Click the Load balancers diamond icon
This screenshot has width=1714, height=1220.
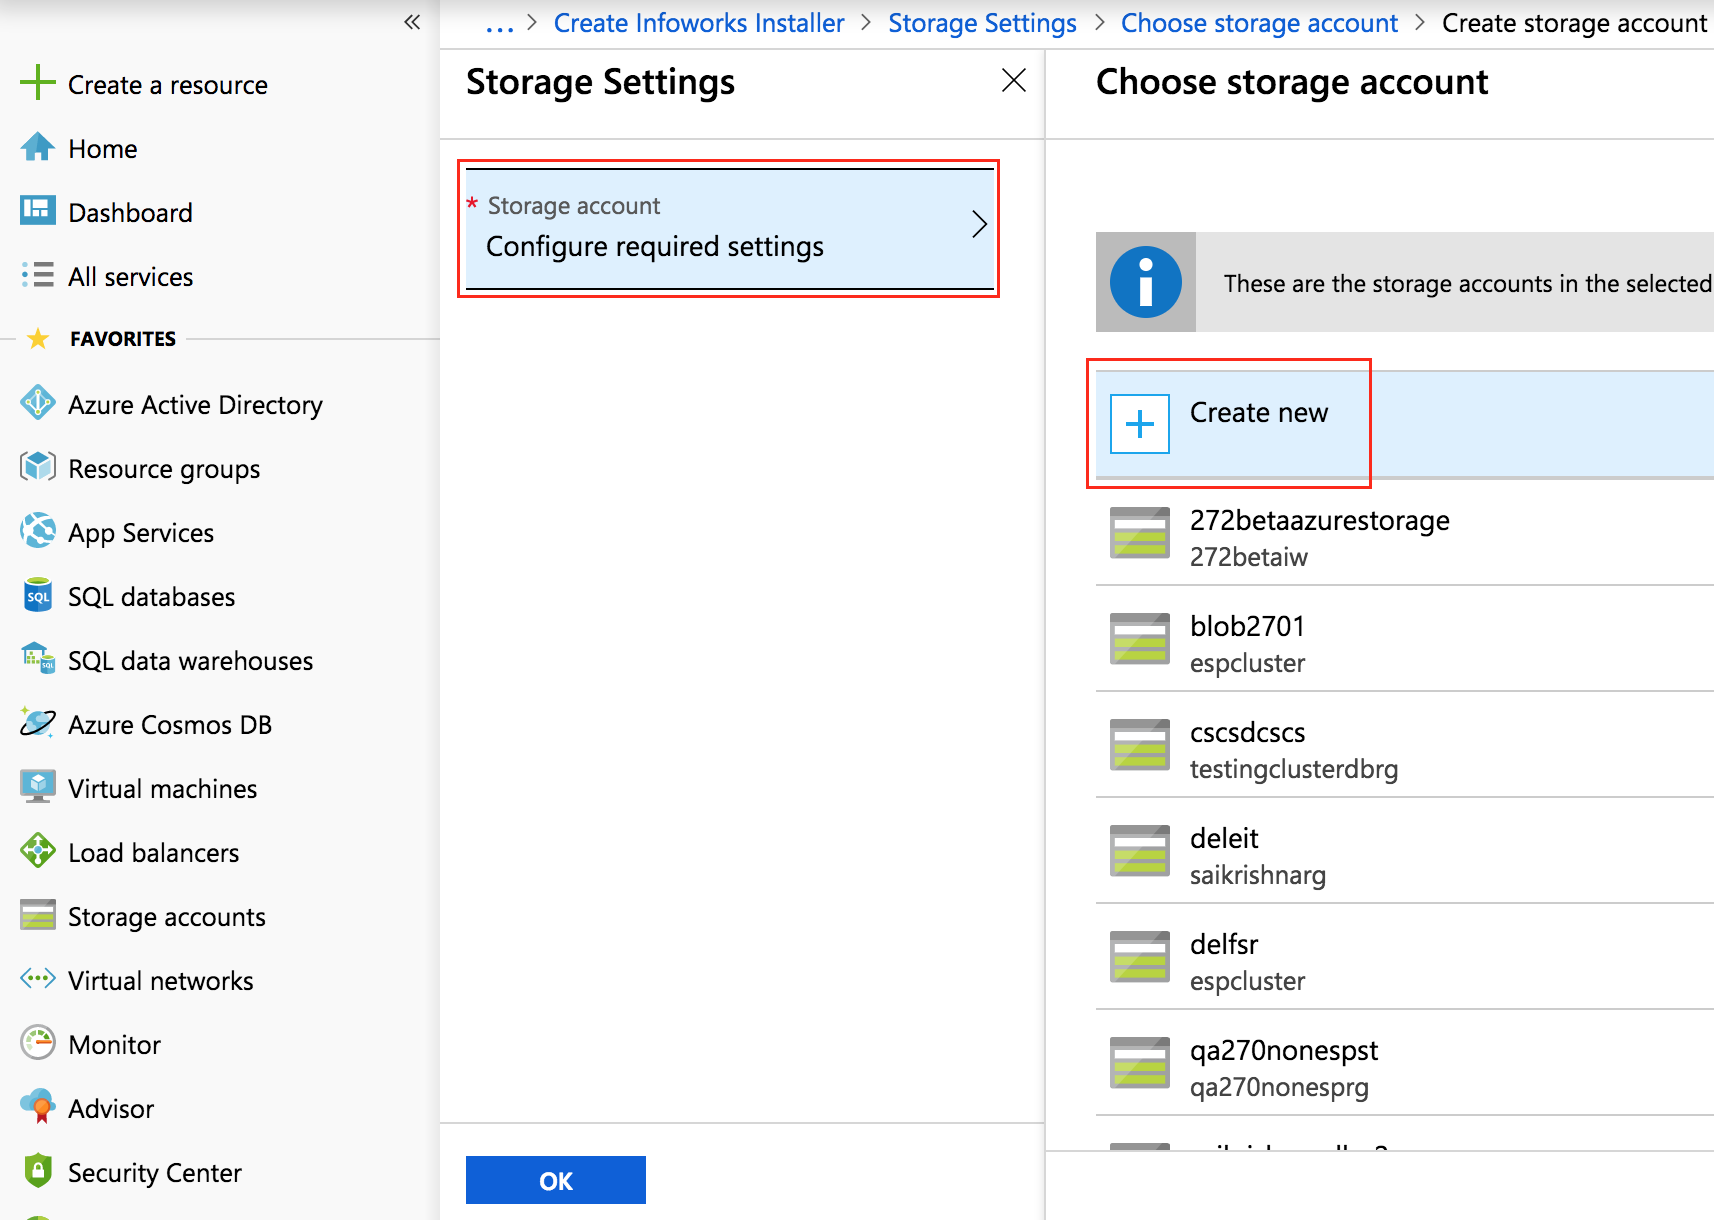tap(38, 851)
